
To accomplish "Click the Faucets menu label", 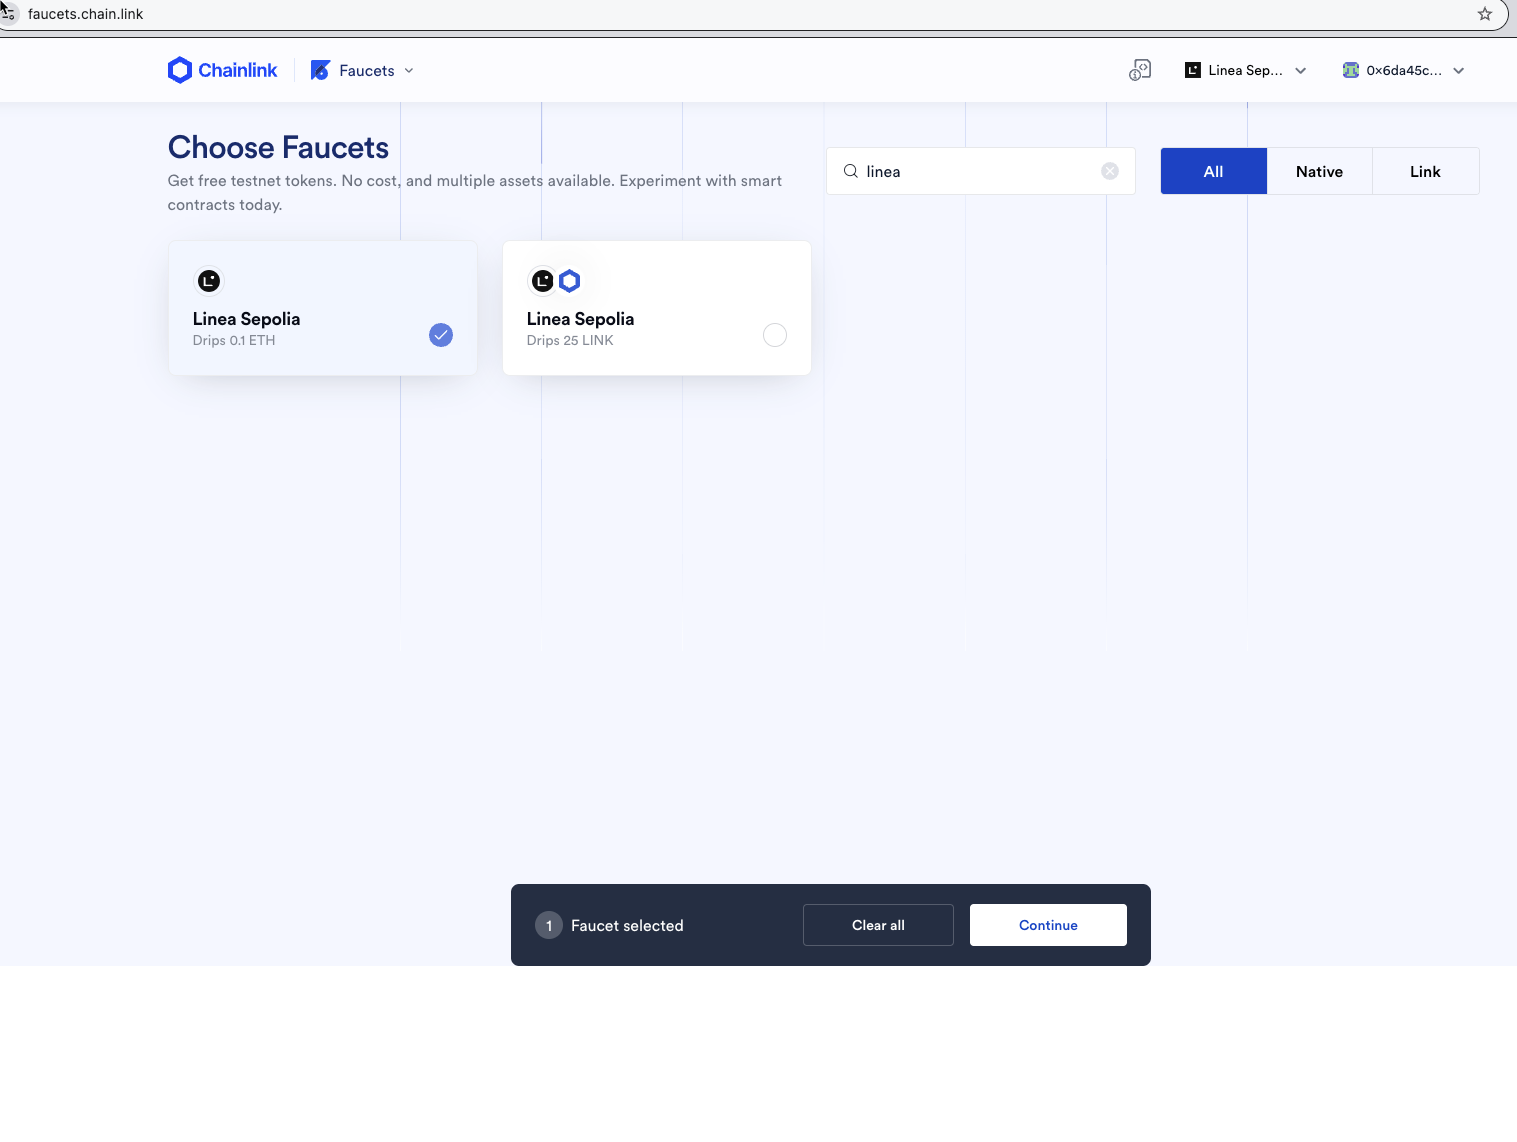I will point(367,71).
